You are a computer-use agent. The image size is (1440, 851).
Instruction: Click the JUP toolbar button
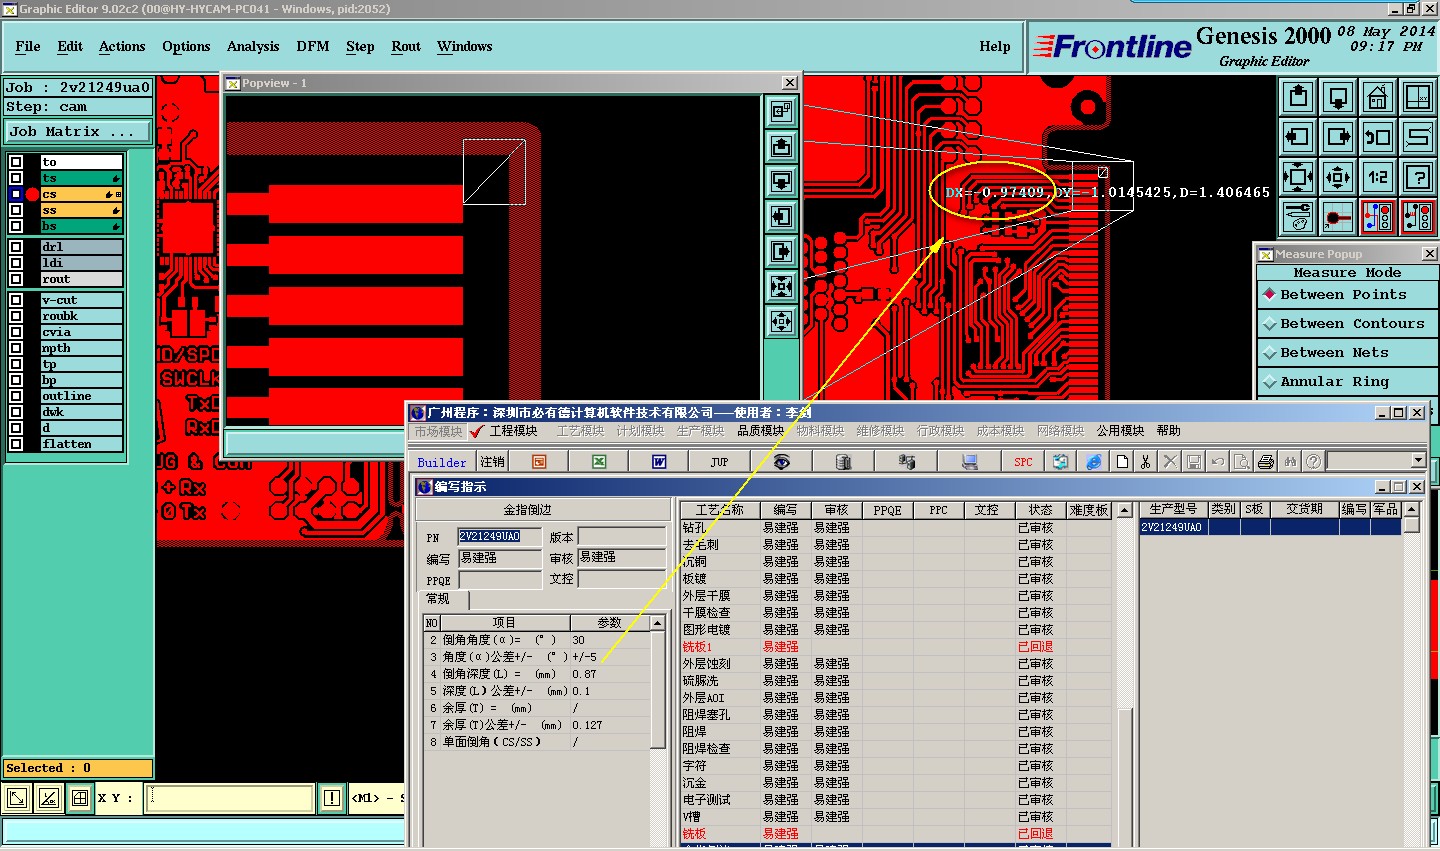(719, 461)
